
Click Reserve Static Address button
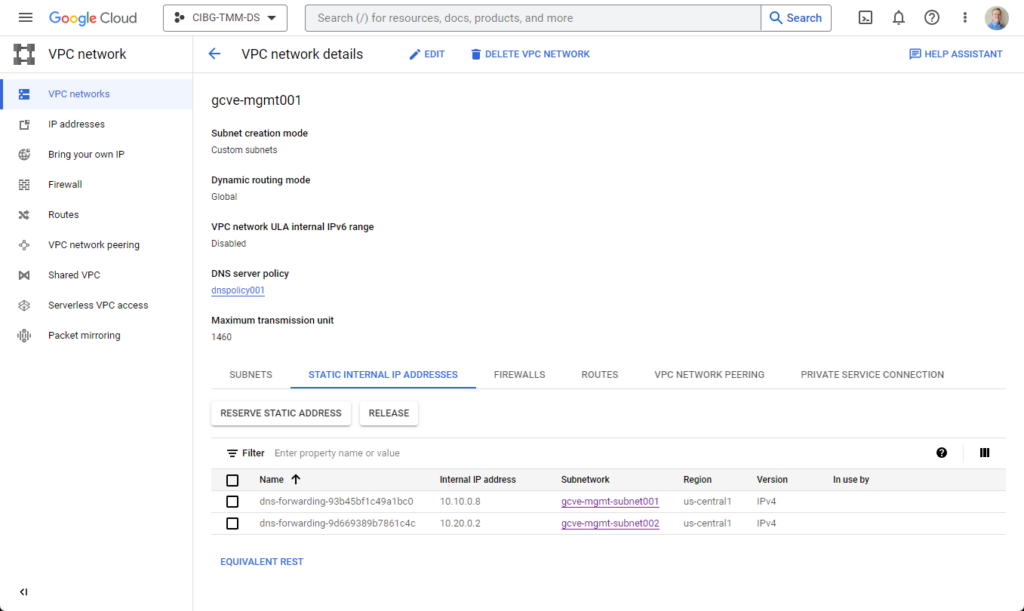click(x=281, y=413)
